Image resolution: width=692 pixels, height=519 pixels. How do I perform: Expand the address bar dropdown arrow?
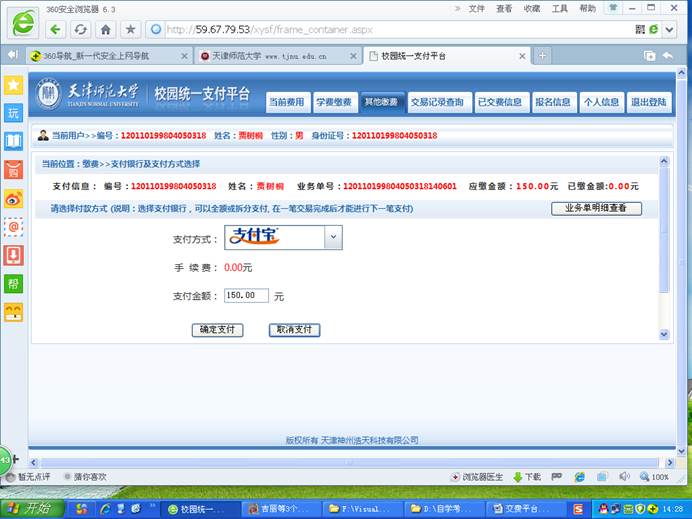[x=669, y=30]
